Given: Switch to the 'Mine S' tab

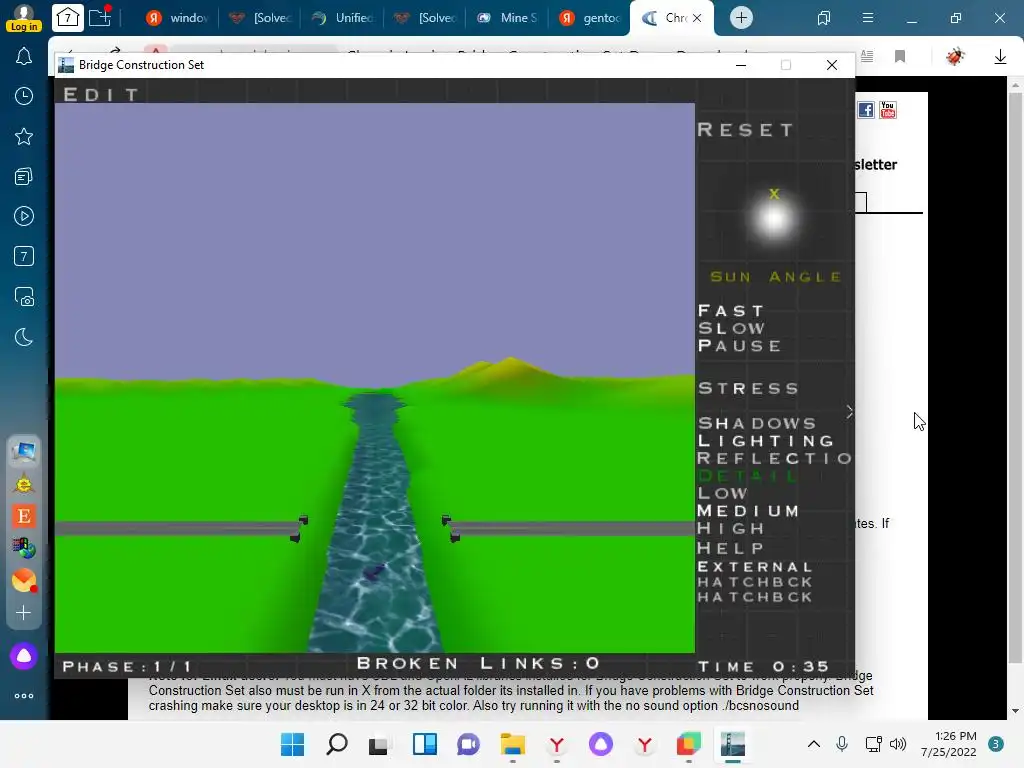Looking at the screenshot, I should 507,18.
